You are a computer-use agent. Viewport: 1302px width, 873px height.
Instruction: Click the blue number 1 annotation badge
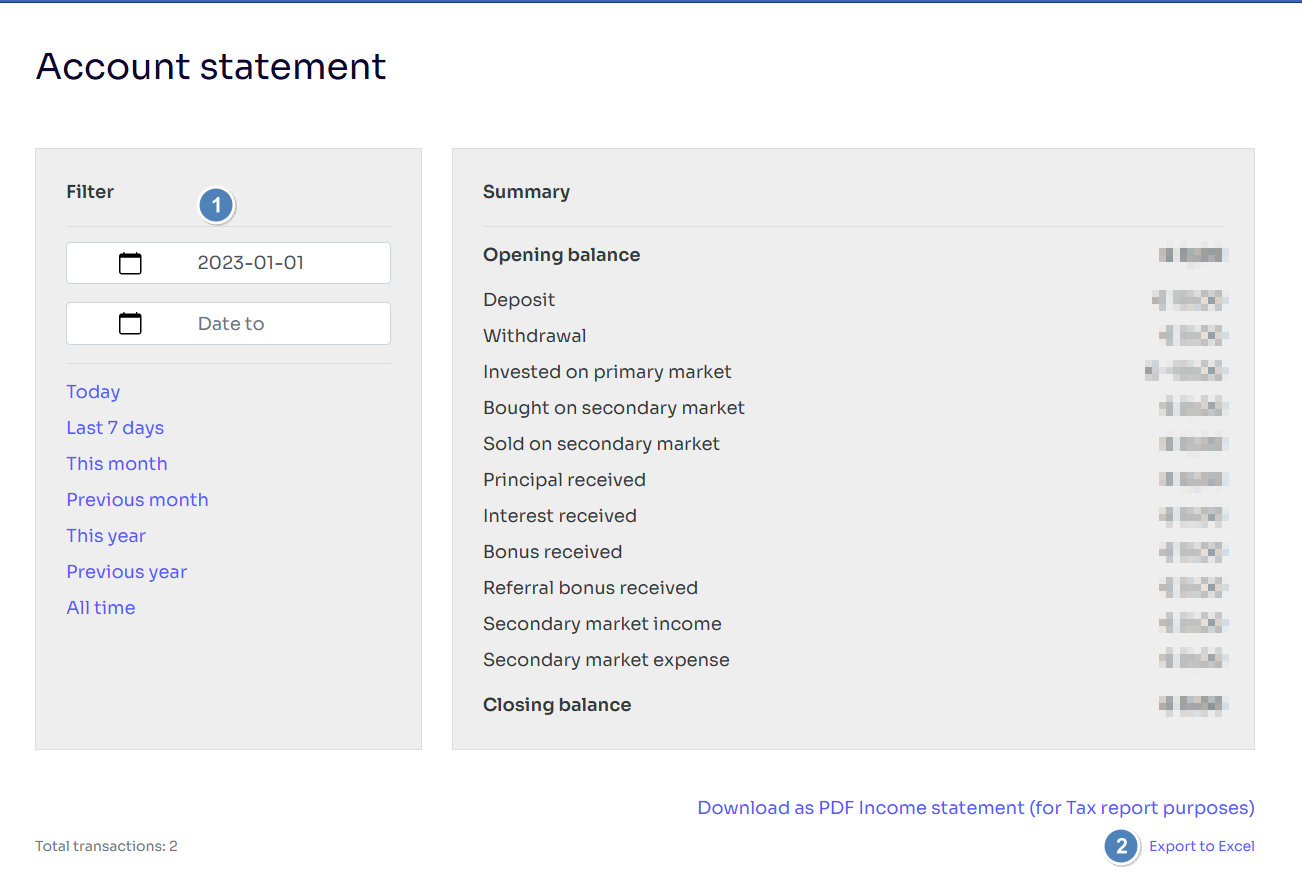[216, 206]
